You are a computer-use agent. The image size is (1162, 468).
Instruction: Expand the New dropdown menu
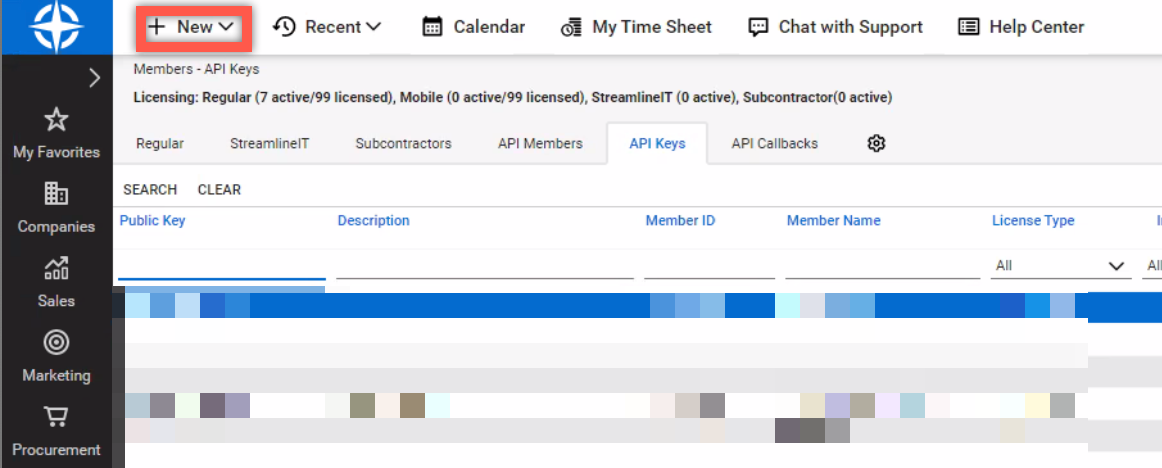193,27
